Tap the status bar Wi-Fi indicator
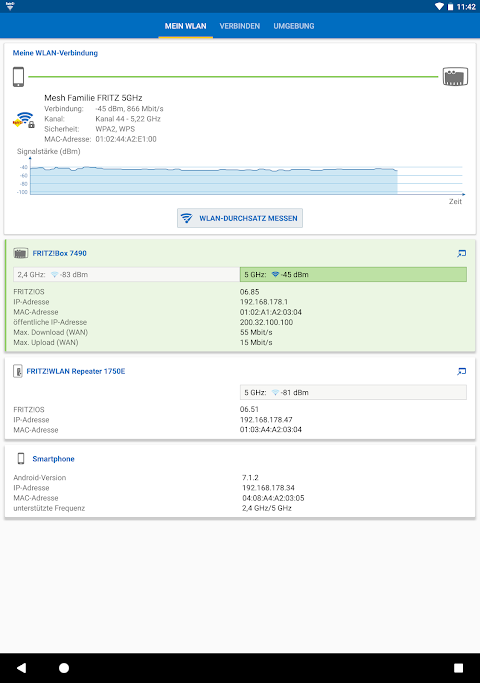Viewport: 480px width, 683px height. tap(439, 7)
